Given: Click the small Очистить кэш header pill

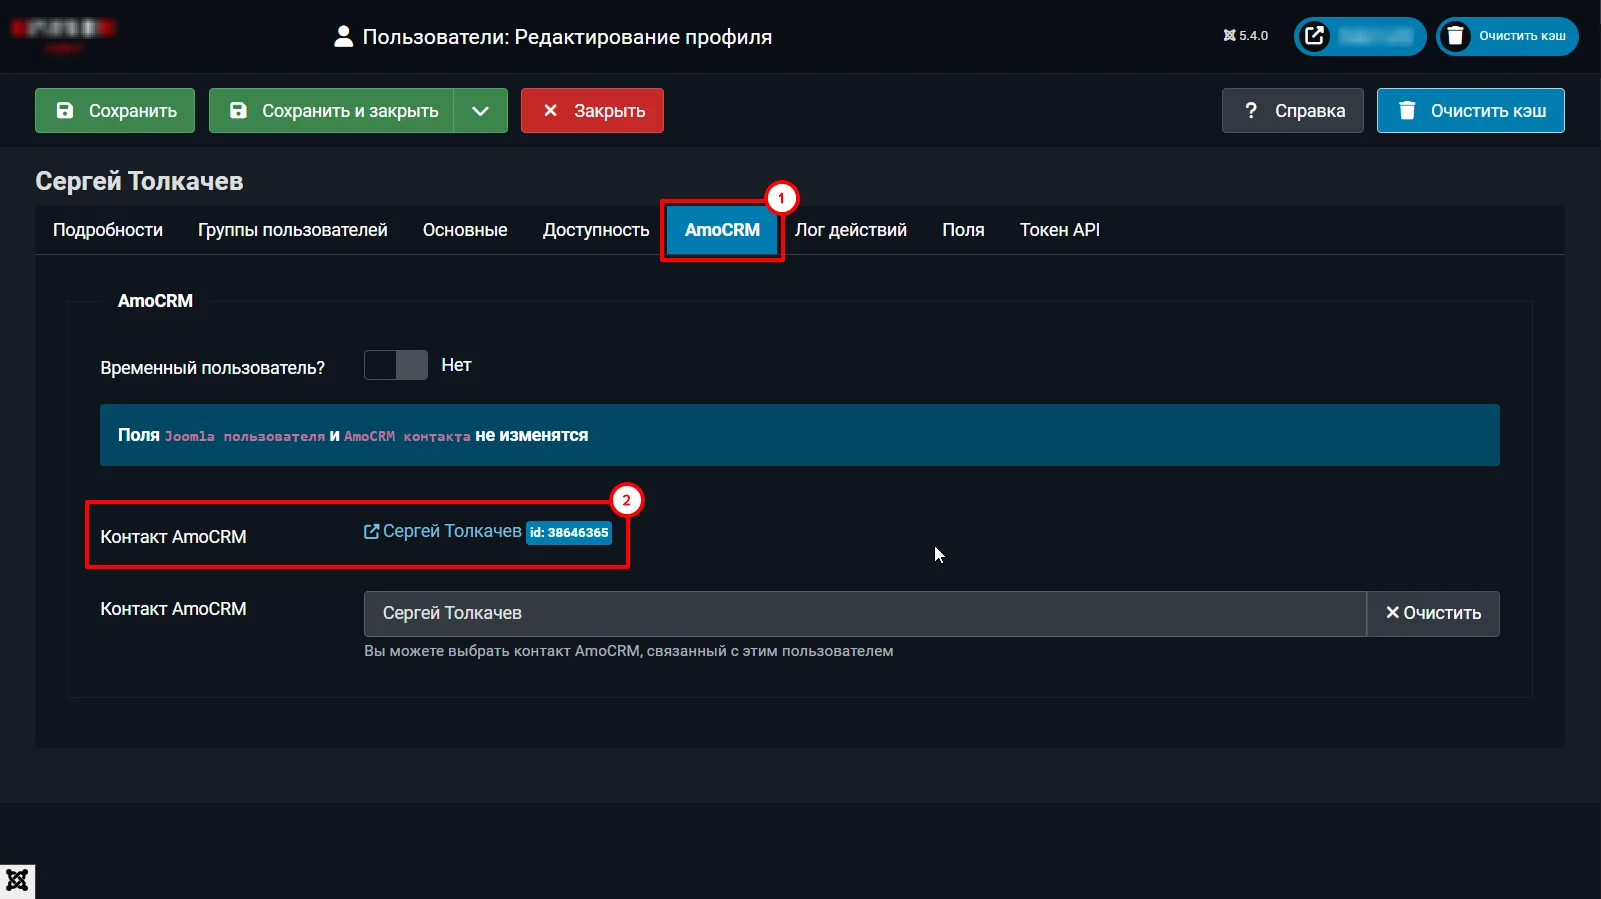Looking at the screenshot, I should point(1507,36).
